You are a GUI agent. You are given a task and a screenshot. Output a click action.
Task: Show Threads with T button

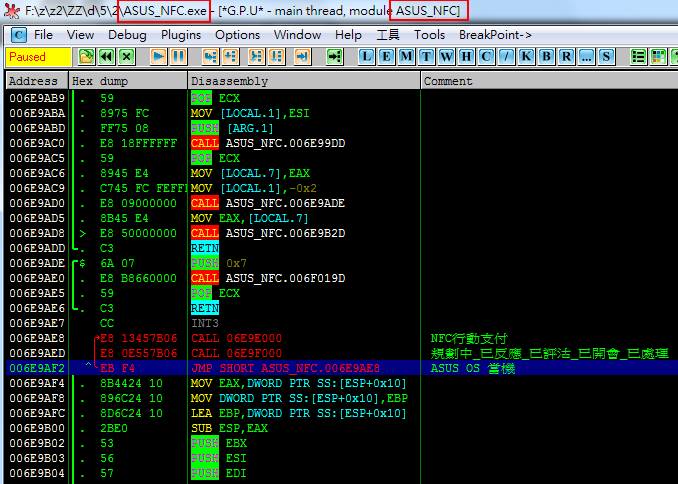[x=426, y=57]
